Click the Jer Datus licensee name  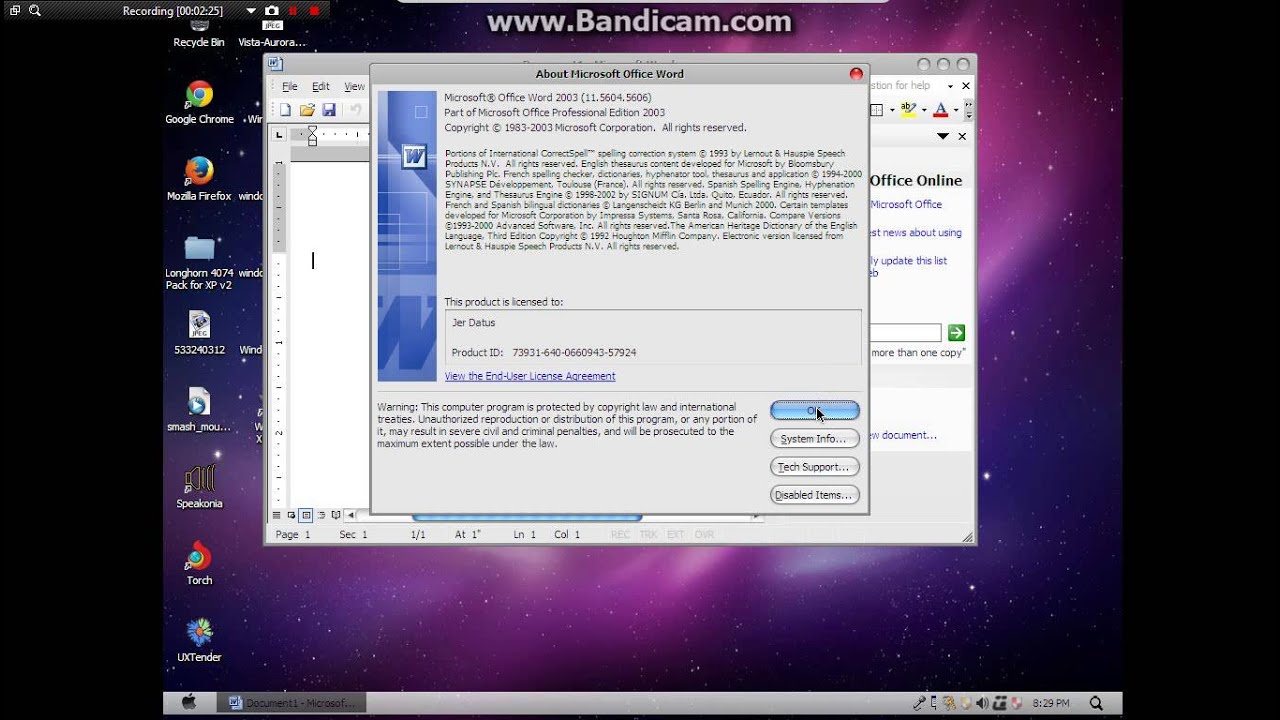[x=474, y=323]
